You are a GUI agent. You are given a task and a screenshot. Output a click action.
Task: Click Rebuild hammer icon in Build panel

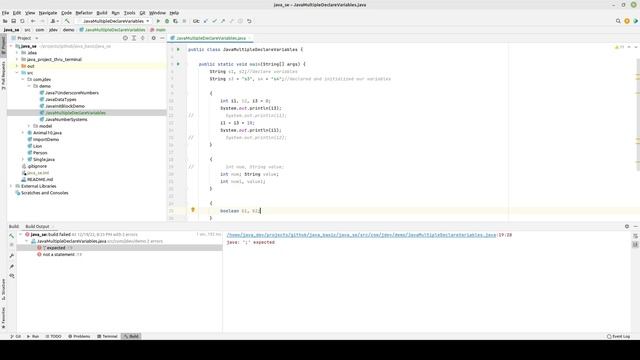click(x=11, y=236)
